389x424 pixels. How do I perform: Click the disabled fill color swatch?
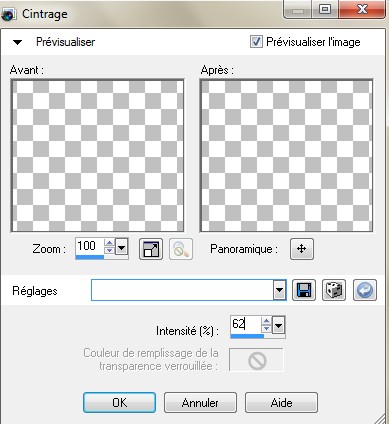(256, 360)
